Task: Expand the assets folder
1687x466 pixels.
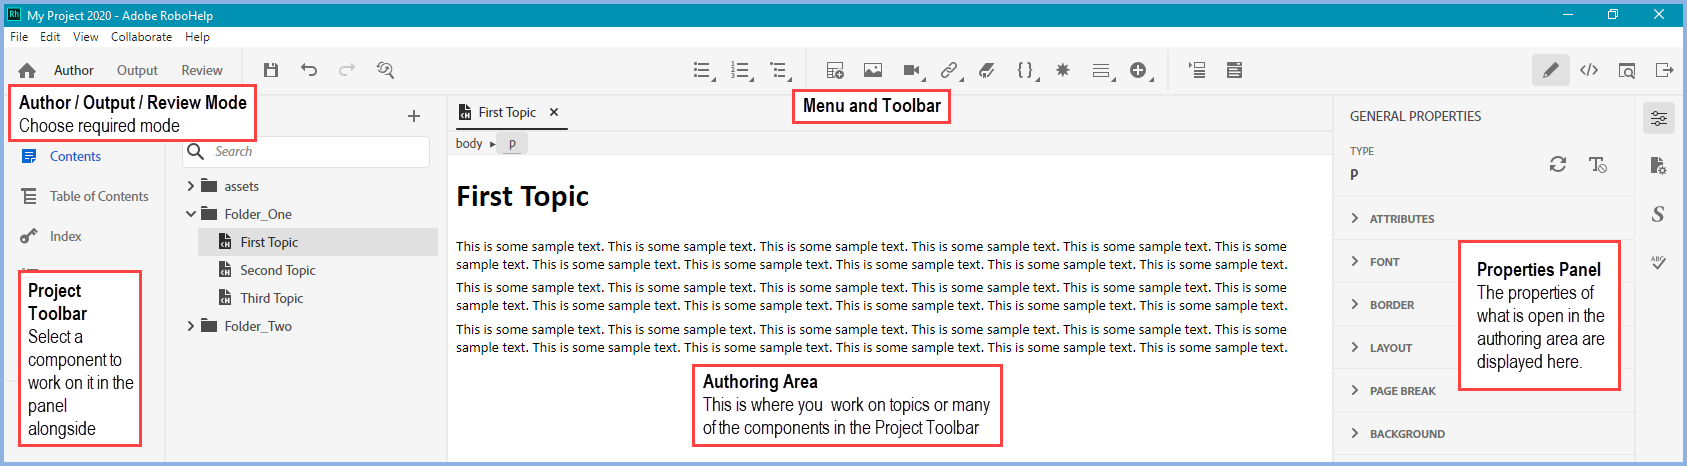Action: tap(191, 186)
